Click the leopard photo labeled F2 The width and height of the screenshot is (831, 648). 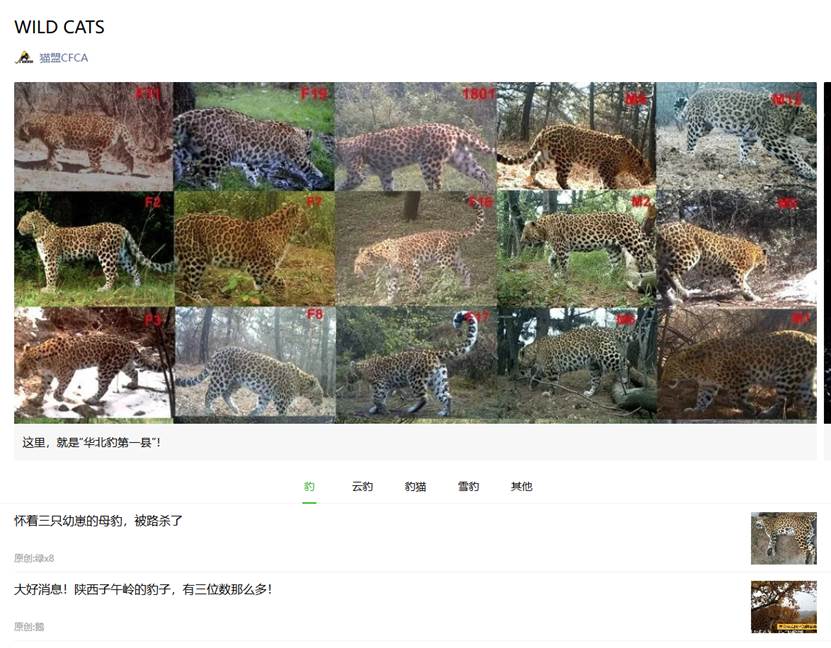[94, 248]
